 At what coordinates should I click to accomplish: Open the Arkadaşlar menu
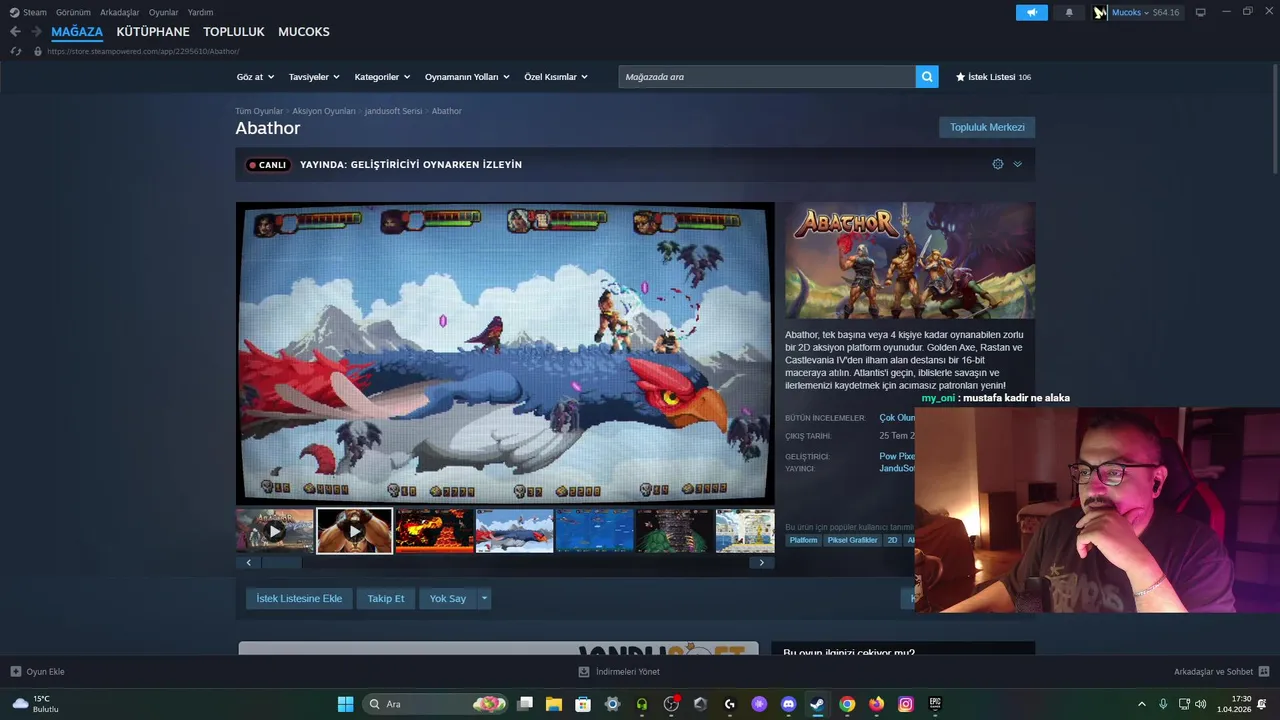point(120,12)
